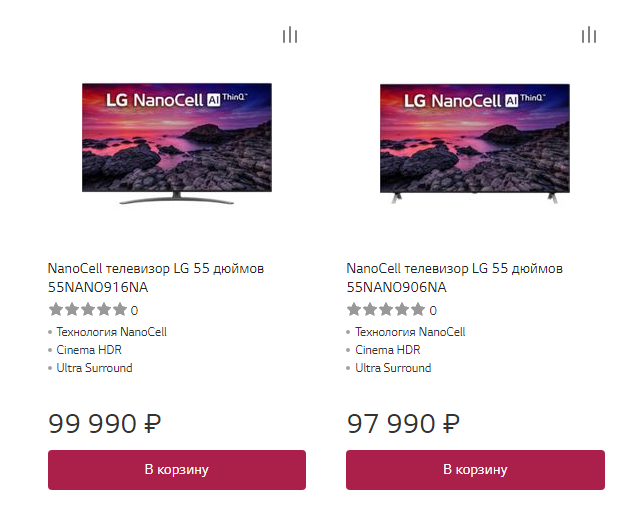Click review count beside 55NANO906NA stars
This screenshot has height=507, width=624.
(433, 311)
